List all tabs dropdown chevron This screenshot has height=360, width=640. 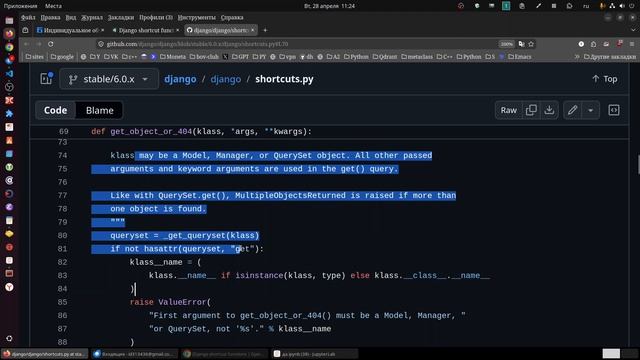[x=633, y=30]
